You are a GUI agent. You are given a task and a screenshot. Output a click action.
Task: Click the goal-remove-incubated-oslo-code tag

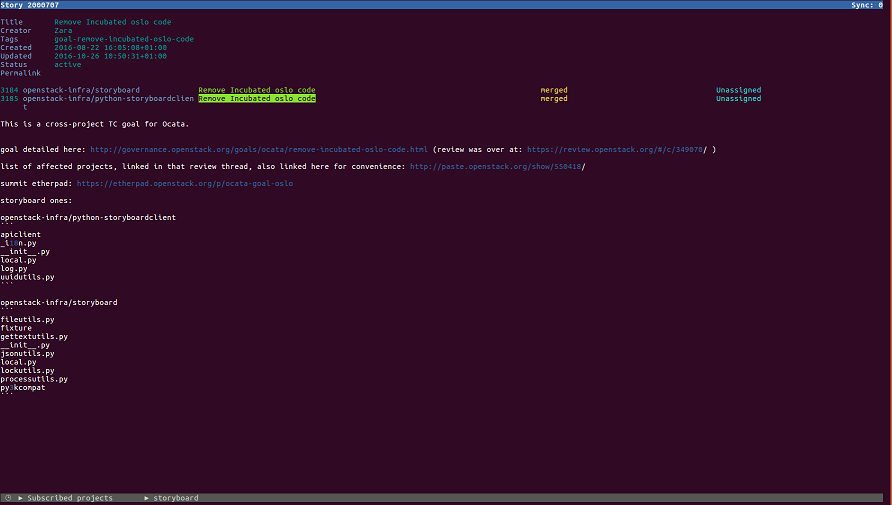(x=124, y=39)
